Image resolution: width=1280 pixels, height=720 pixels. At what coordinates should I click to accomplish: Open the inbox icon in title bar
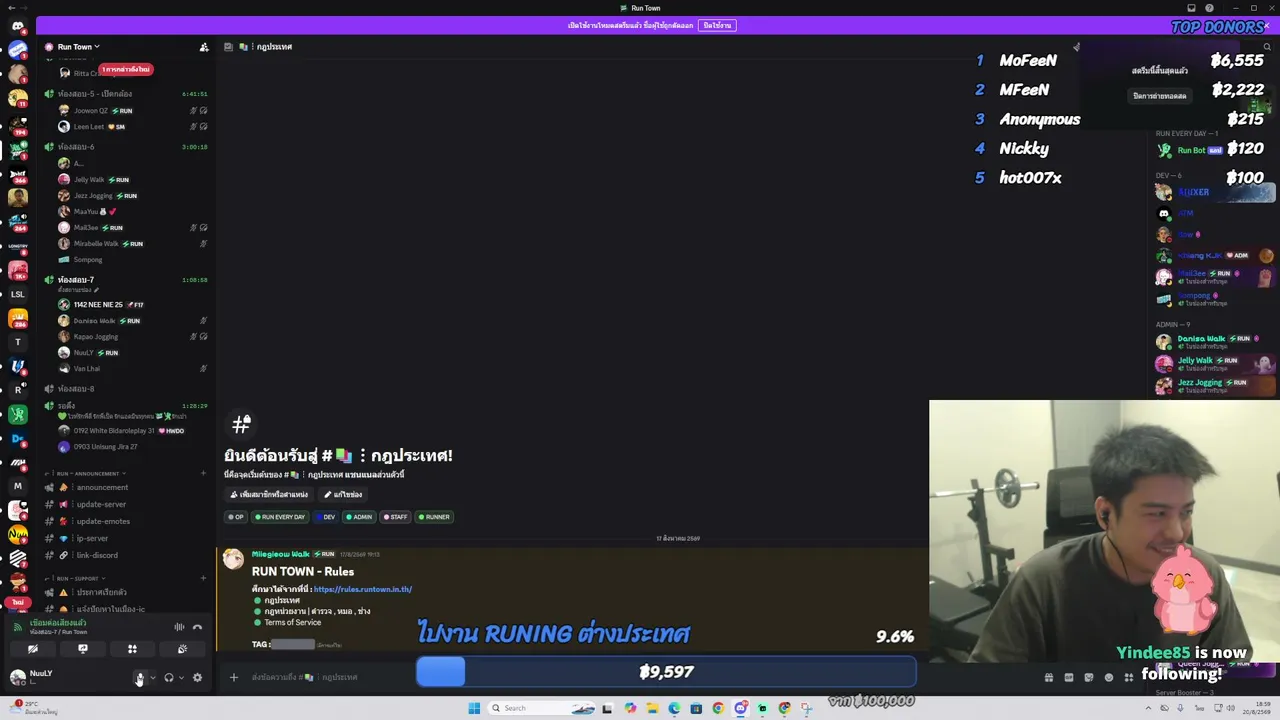(1191, 8)
